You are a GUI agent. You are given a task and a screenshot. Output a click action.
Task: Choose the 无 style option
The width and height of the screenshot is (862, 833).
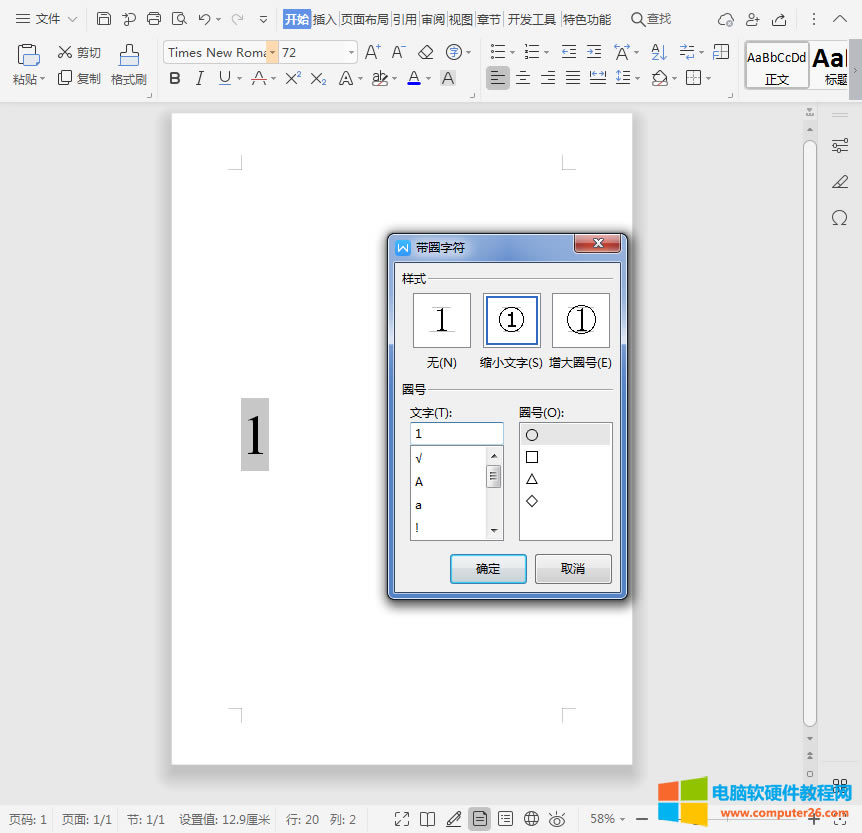point(441,320)
